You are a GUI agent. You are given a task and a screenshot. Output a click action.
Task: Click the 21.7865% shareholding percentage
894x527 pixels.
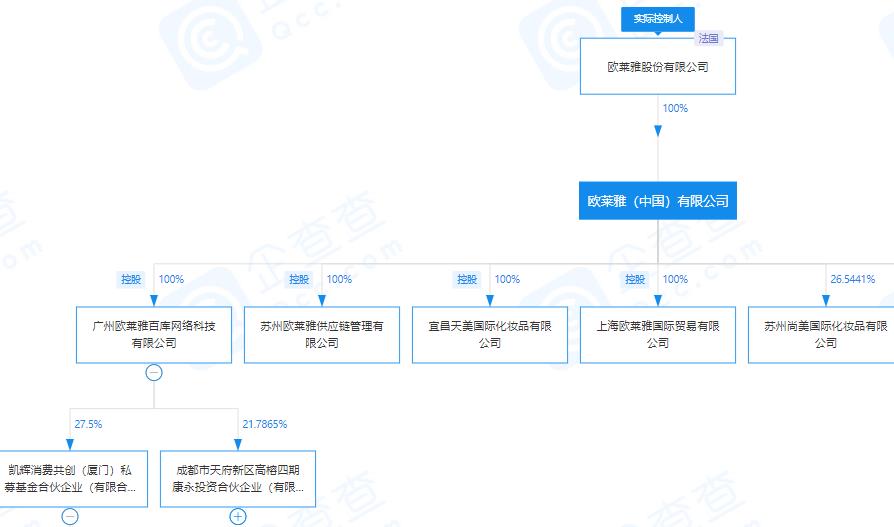(x=265, y=424)
